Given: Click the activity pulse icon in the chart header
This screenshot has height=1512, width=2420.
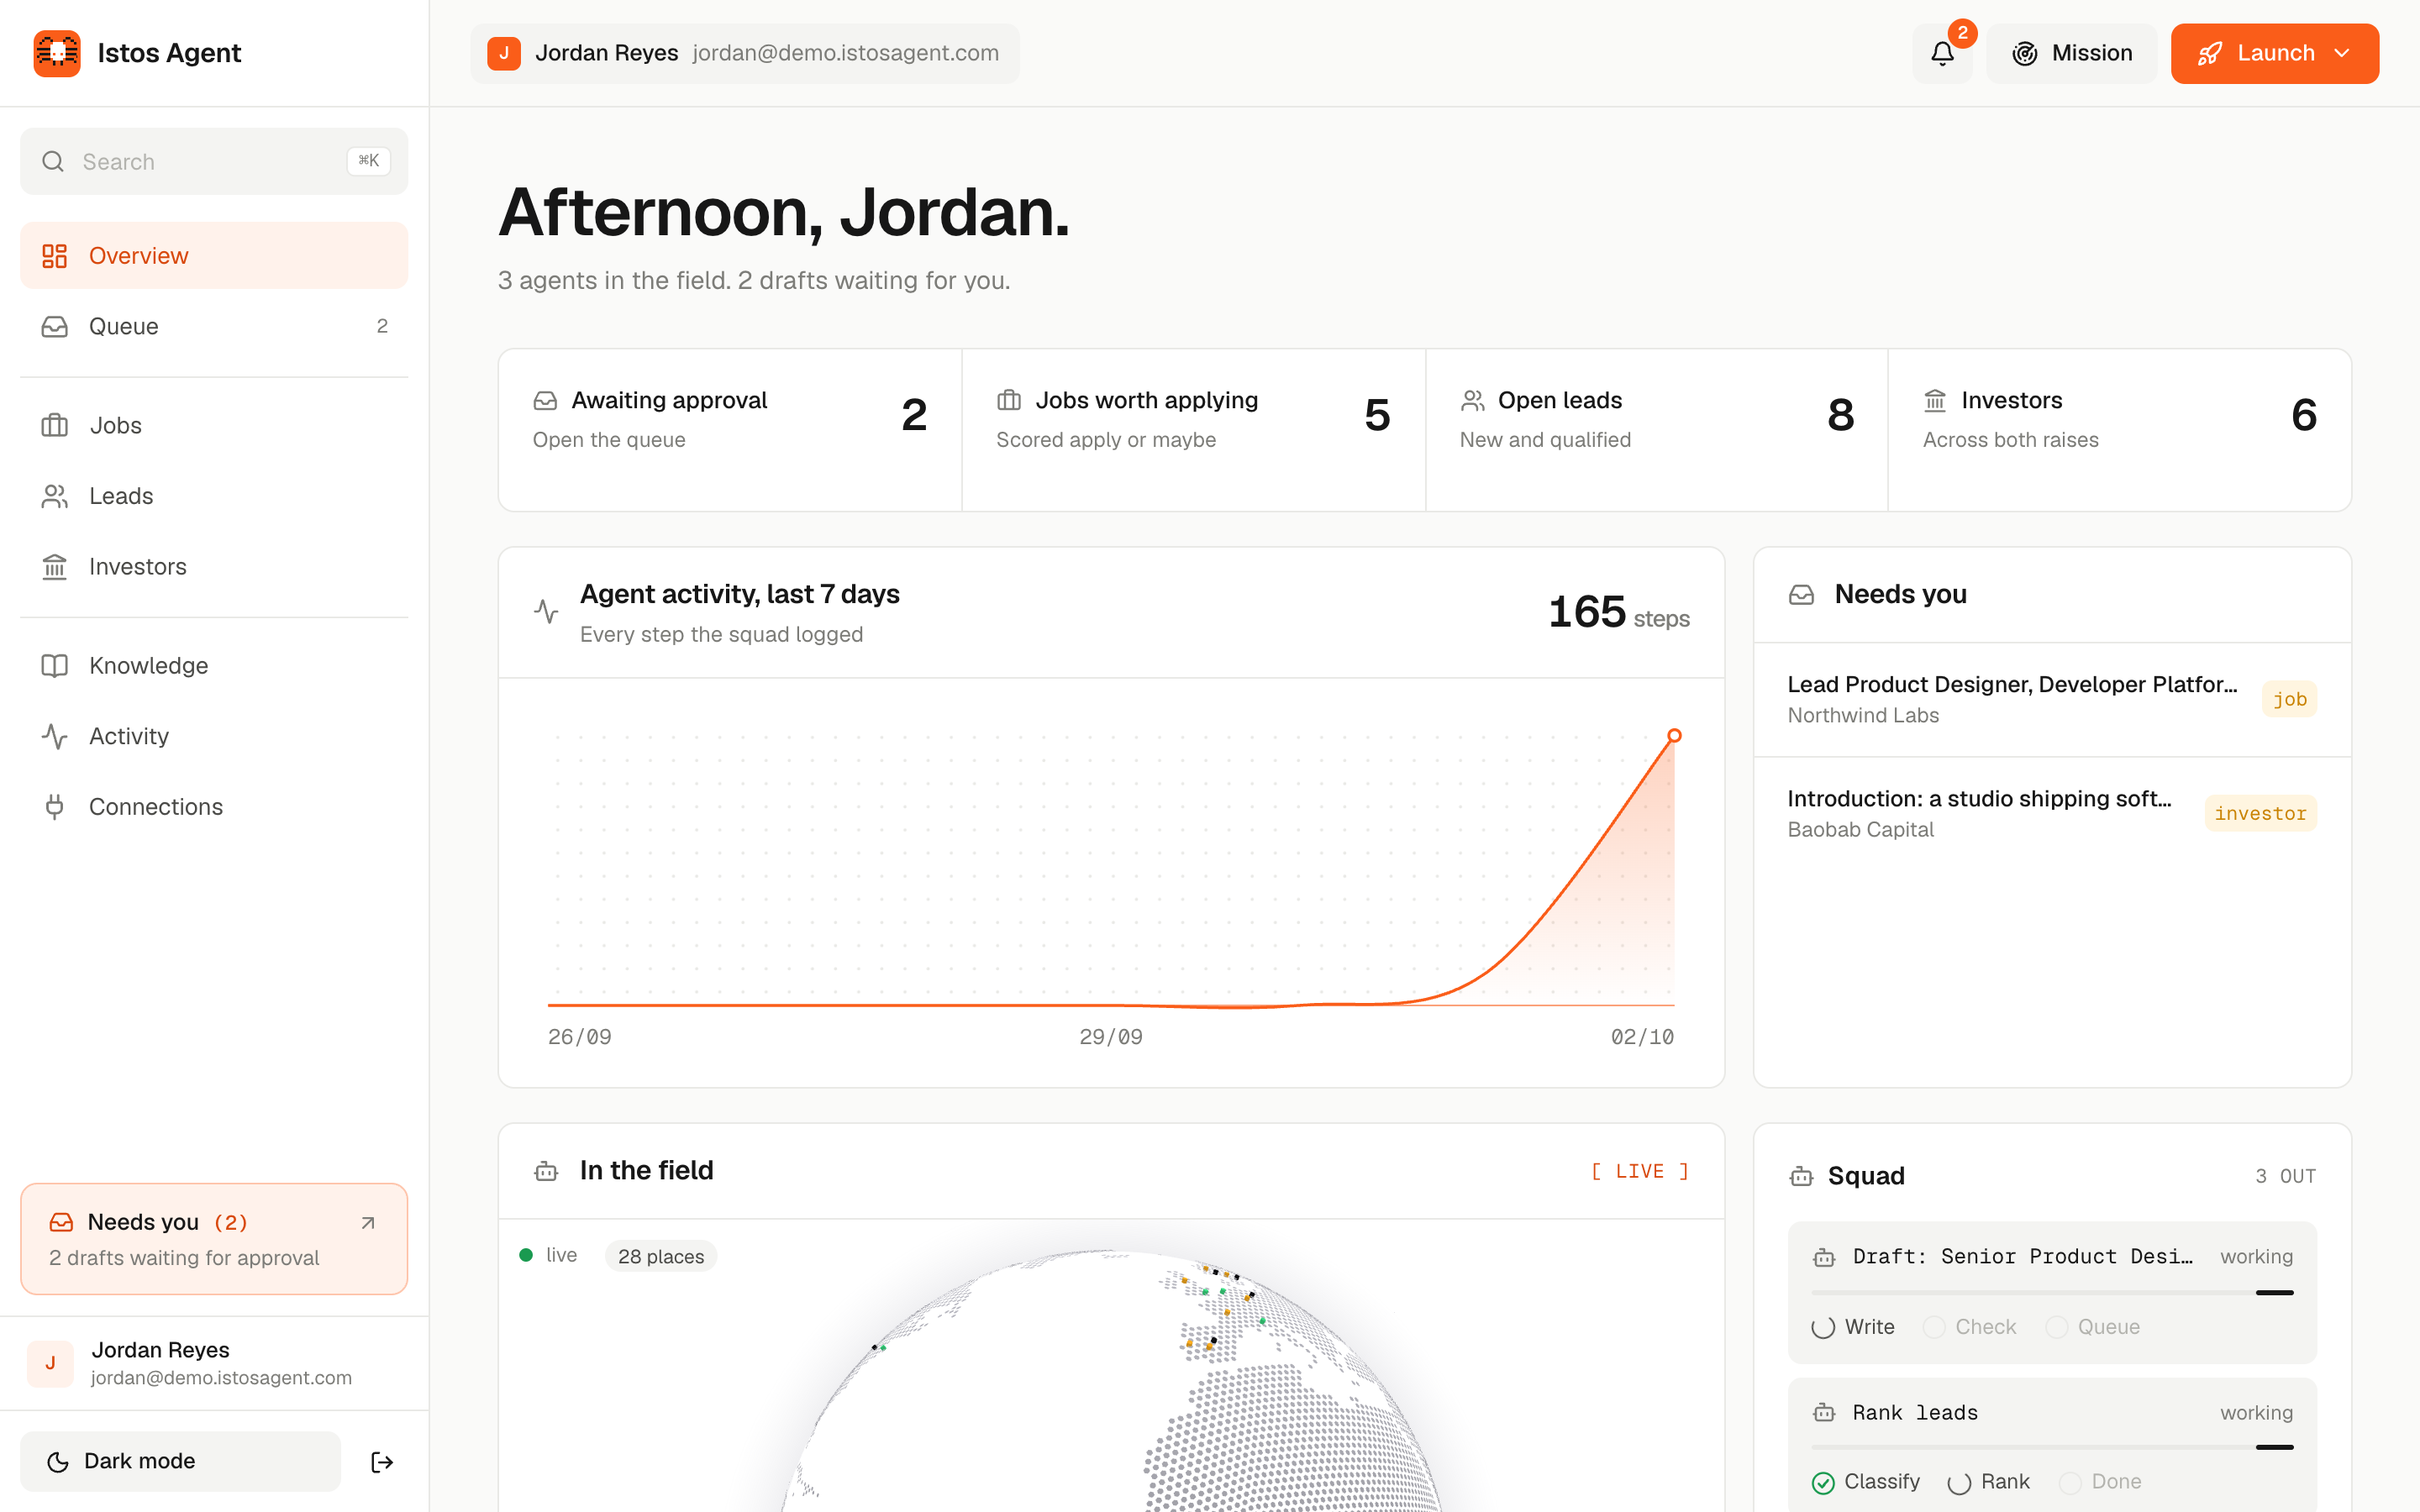Looking at the screenshot, I should (x=546, y=611).
